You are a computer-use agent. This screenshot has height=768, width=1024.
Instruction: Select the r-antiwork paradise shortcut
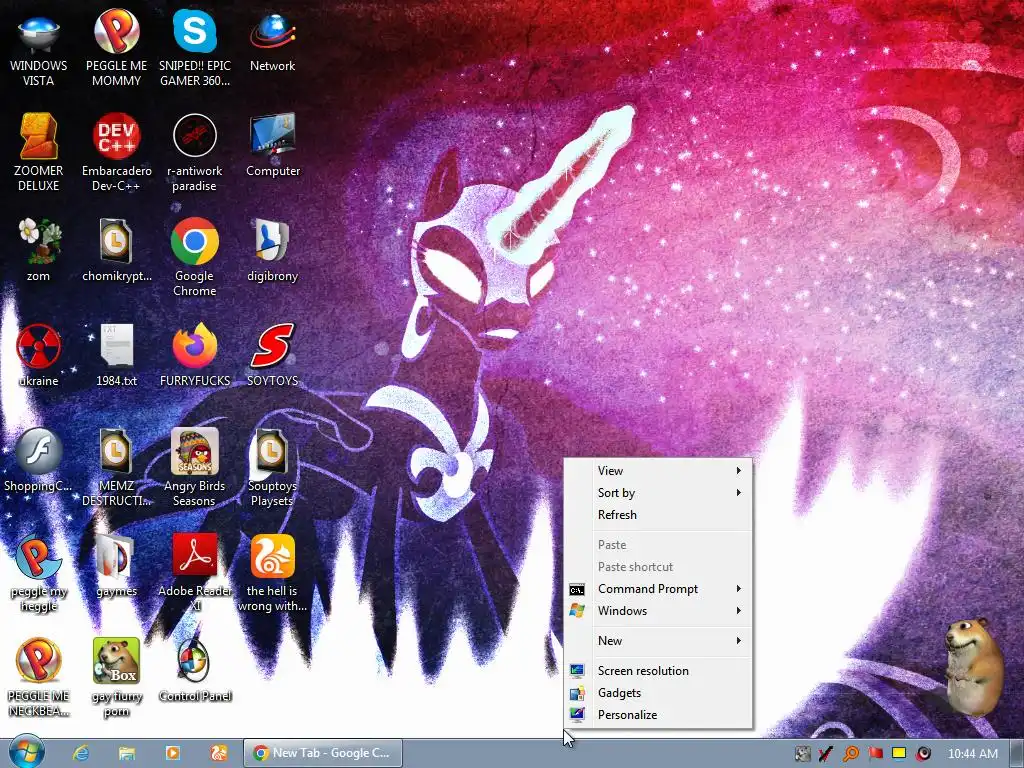pyautogui.click(x=195, y=153)
